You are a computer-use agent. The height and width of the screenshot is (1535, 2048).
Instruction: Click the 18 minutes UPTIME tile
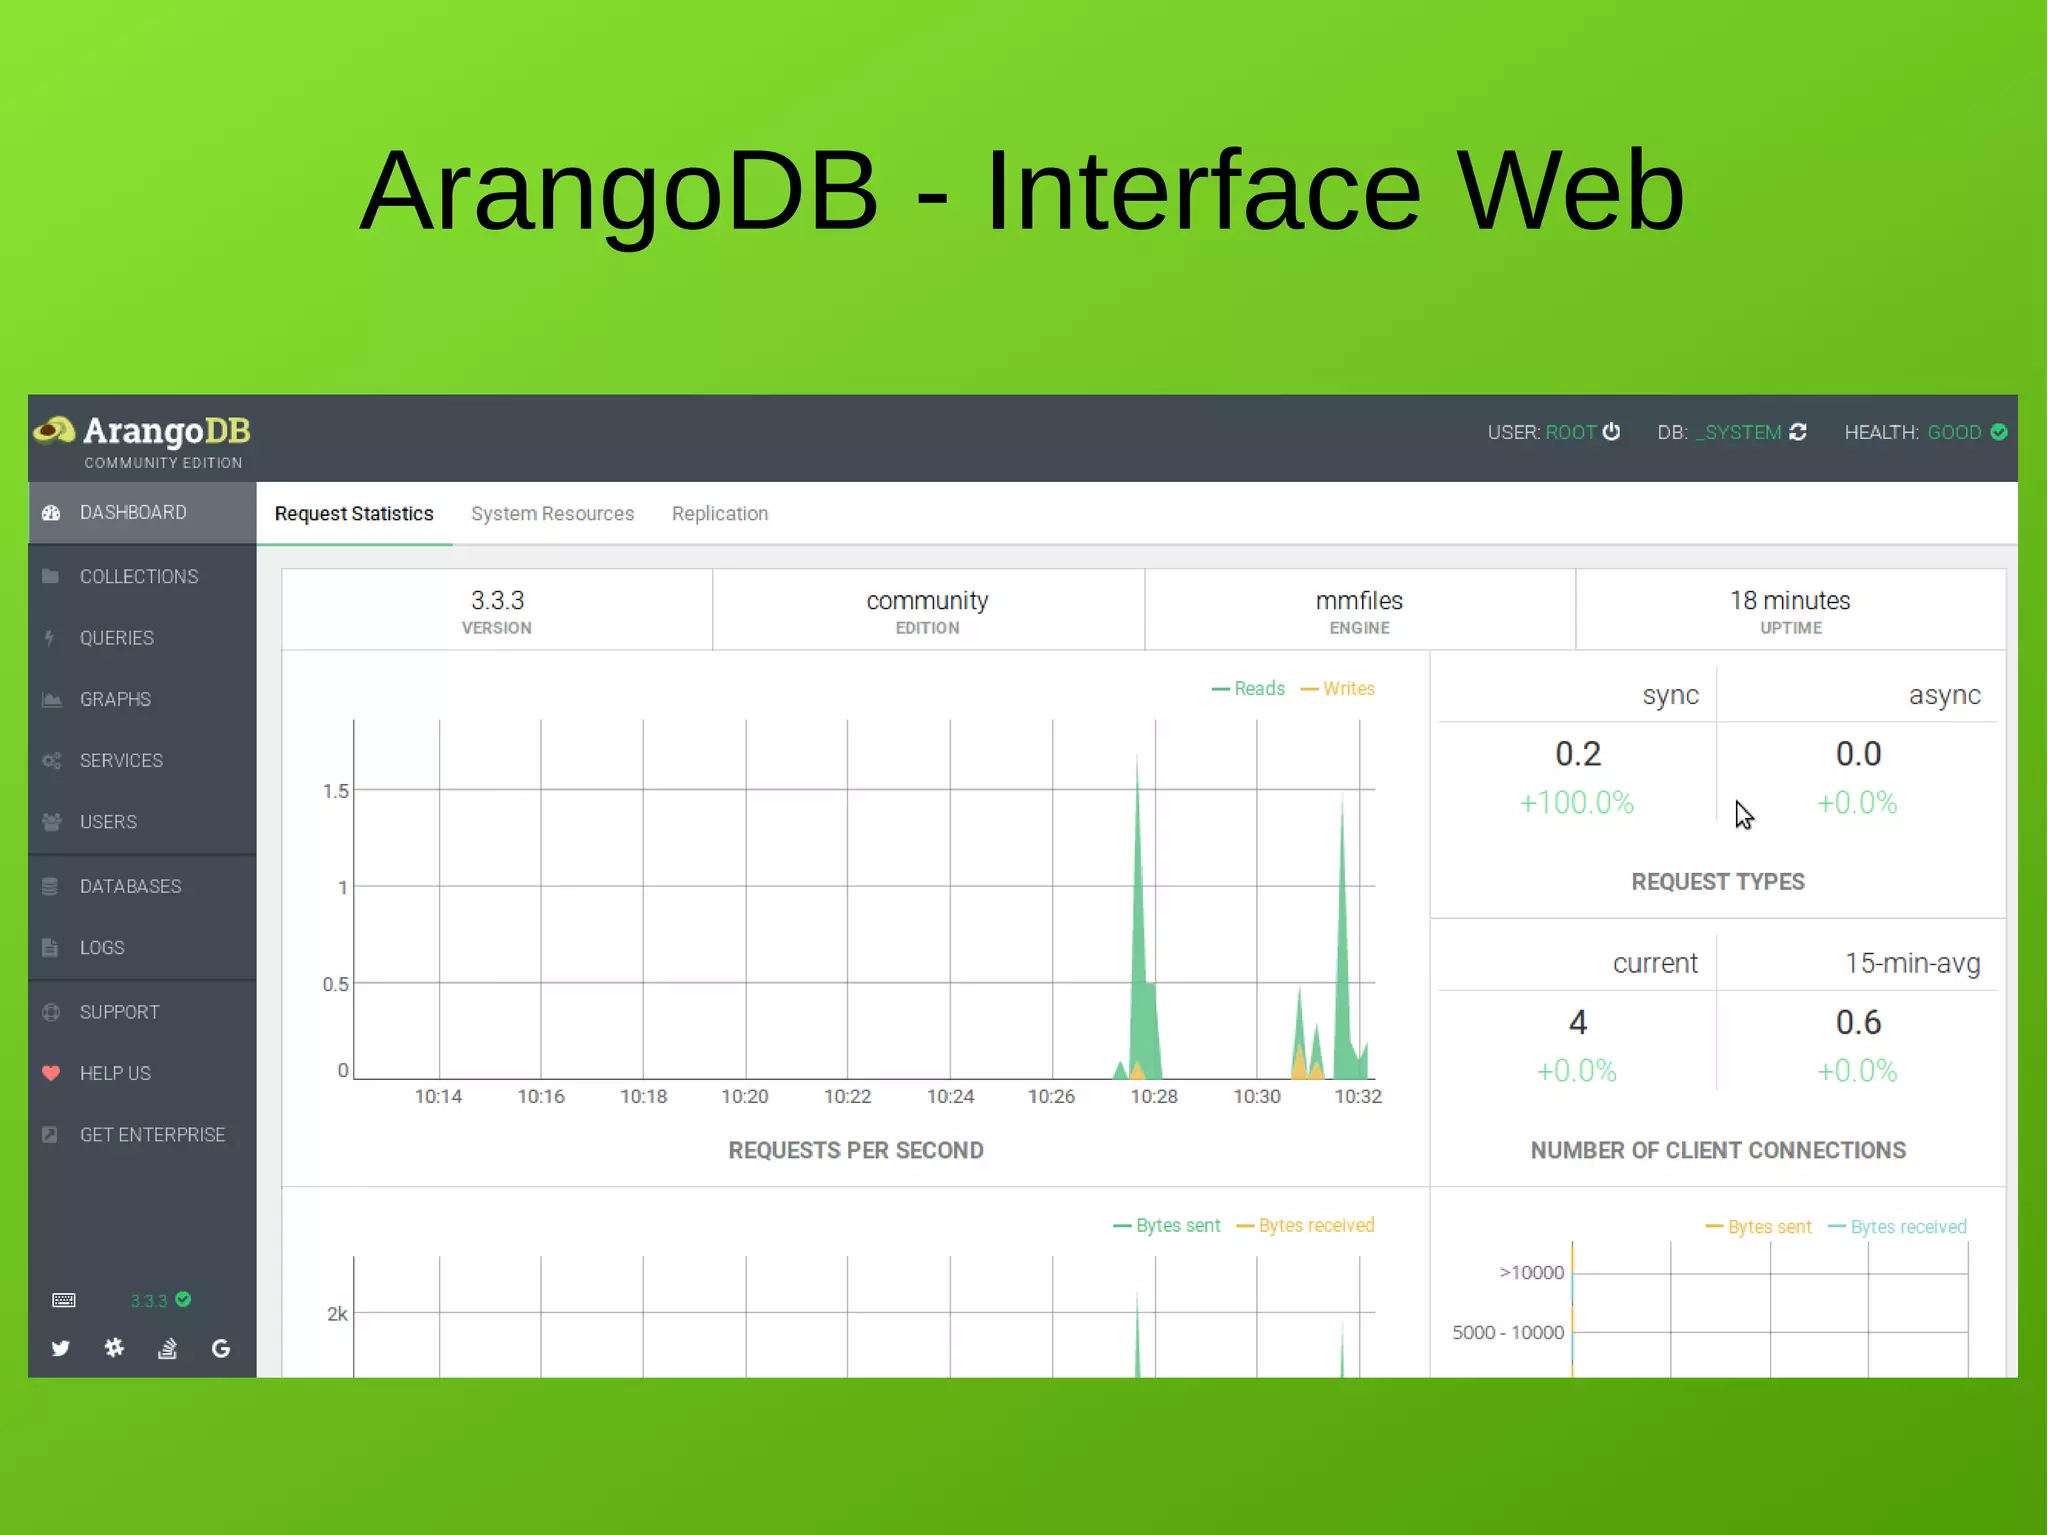point(1791,610)
